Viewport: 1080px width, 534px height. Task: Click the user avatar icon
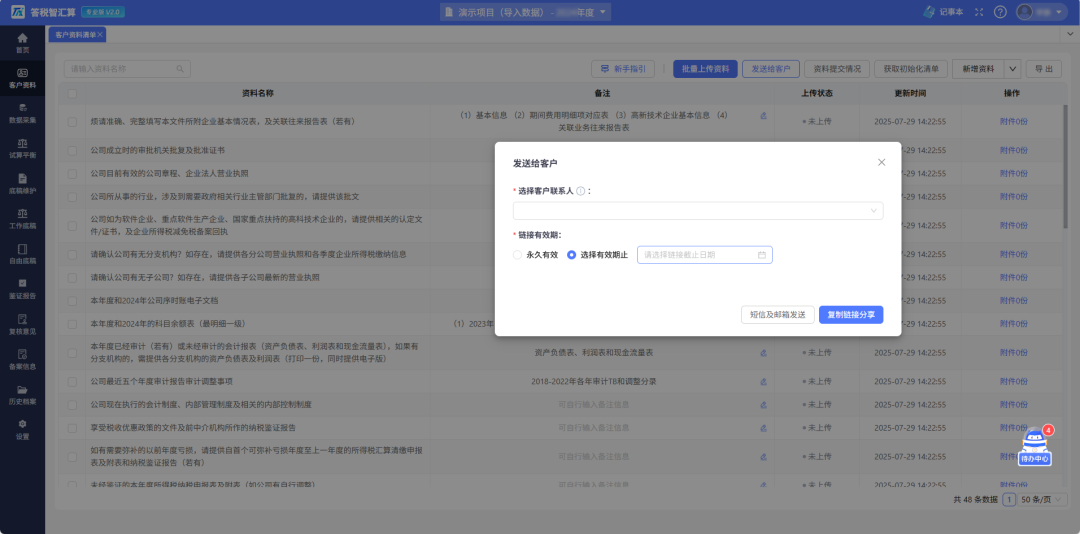point(1025,12)
